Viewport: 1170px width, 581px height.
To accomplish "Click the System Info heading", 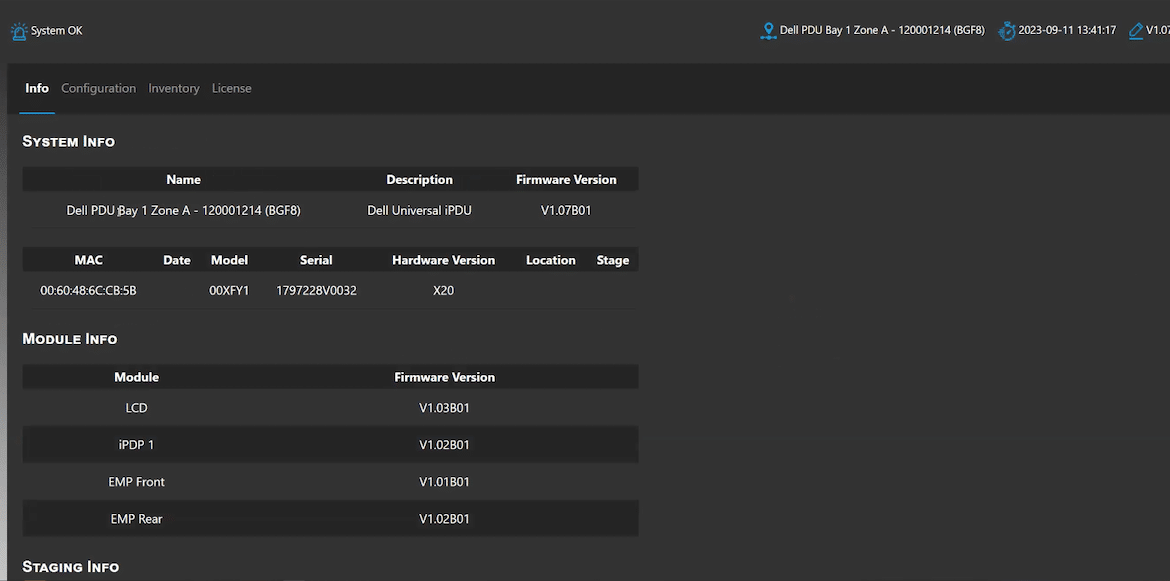I will pyautogui.click(x=69, y=142).
